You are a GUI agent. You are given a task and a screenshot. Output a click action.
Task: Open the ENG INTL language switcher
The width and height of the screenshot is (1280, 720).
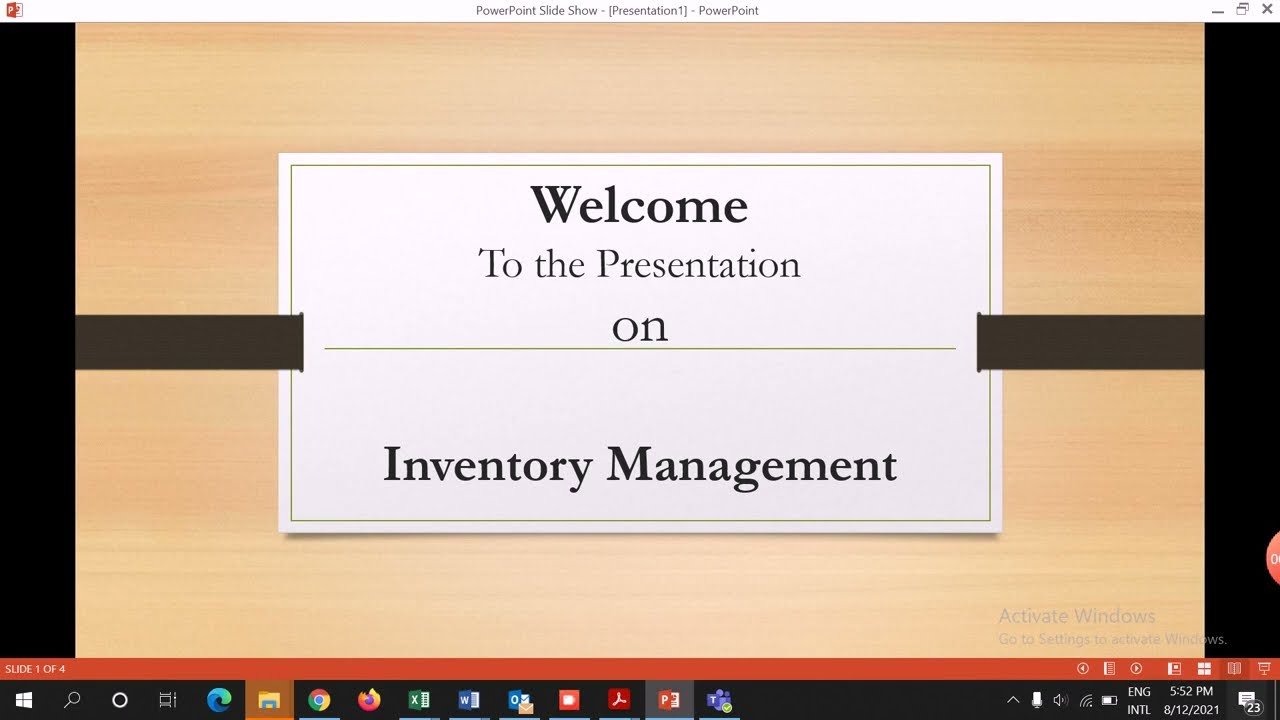(x=1139, y=700)
